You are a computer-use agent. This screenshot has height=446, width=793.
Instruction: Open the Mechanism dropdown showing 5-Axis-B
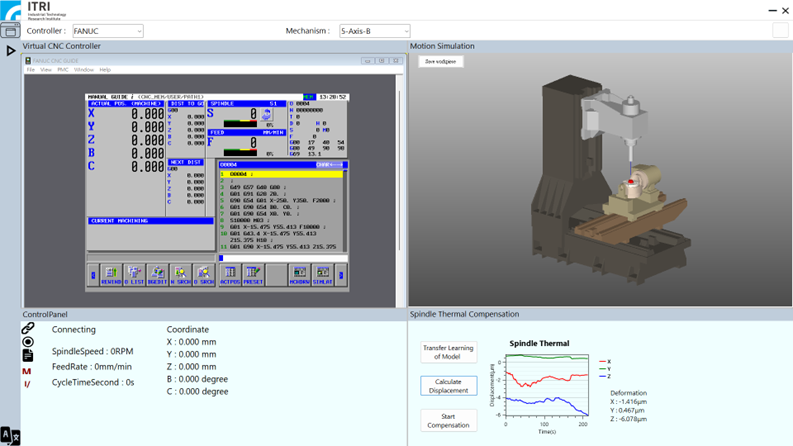coord(374,31)
